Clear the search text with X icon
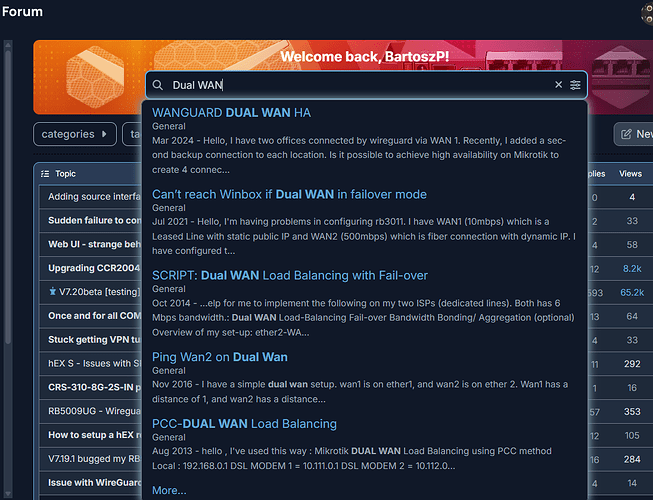The height and width of the screenshot is (500, 653). tap(558, 85)
